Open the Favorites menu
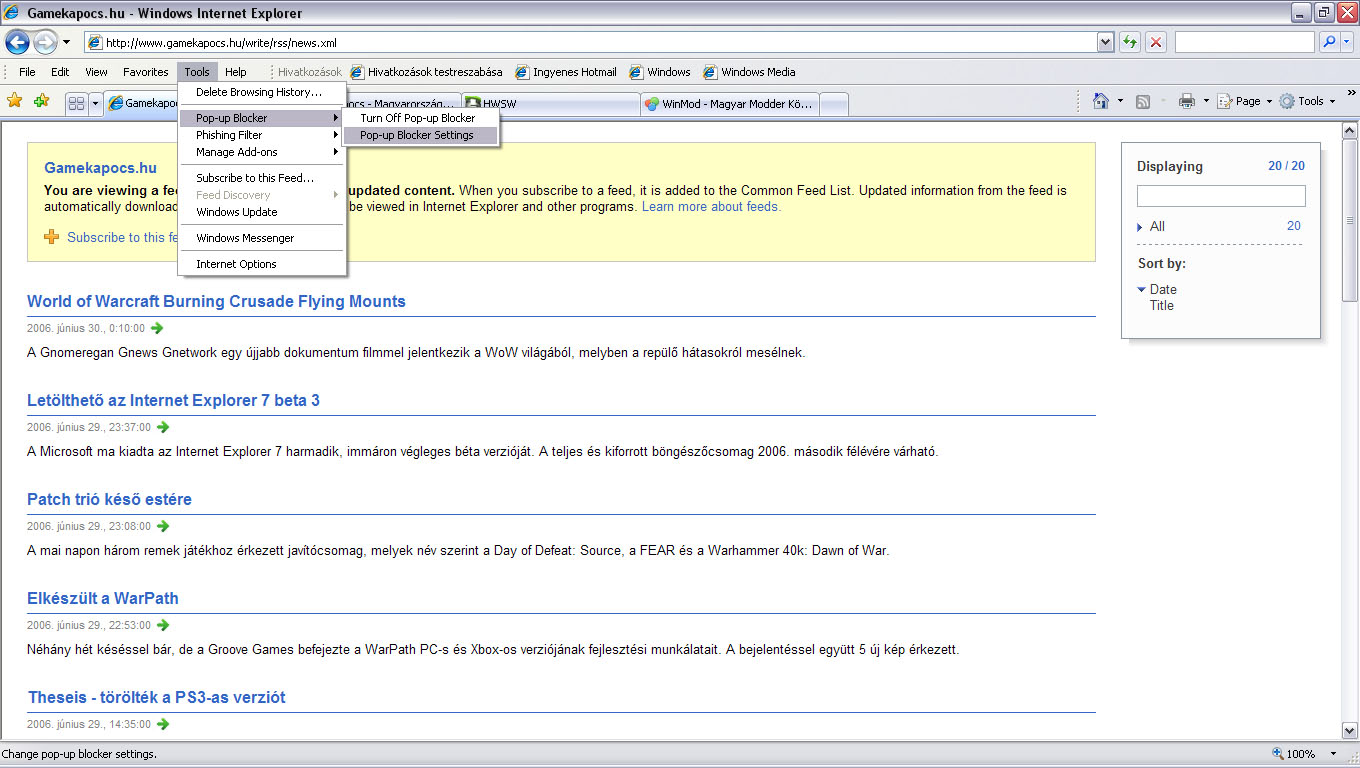 tap(146, 72)
